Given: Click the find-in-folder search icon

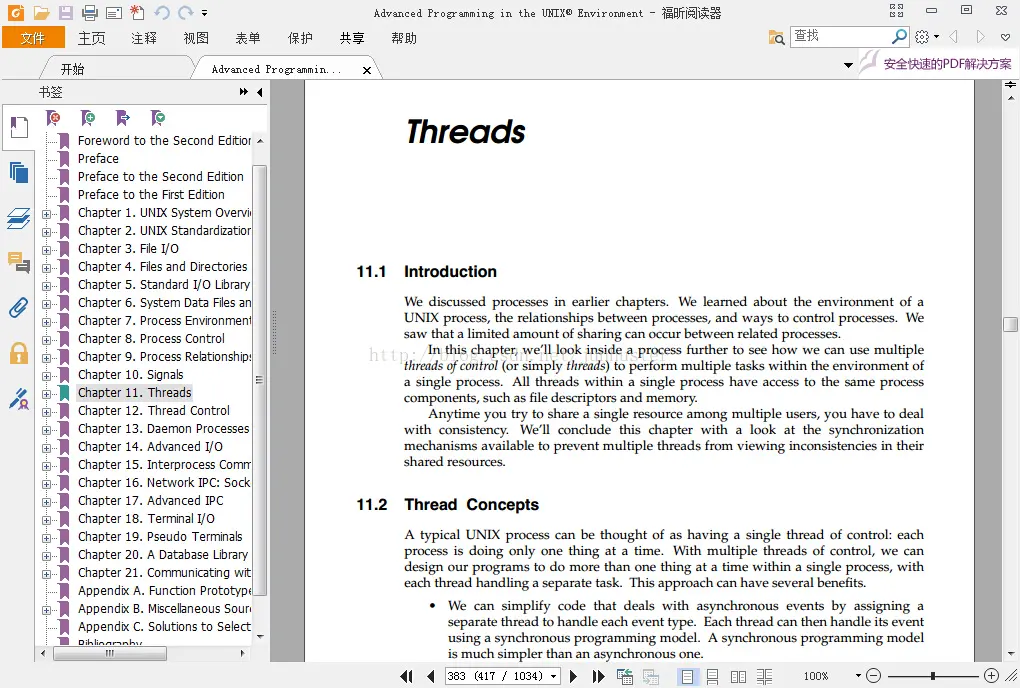Looking at the screenshot, I should [776, 38].
